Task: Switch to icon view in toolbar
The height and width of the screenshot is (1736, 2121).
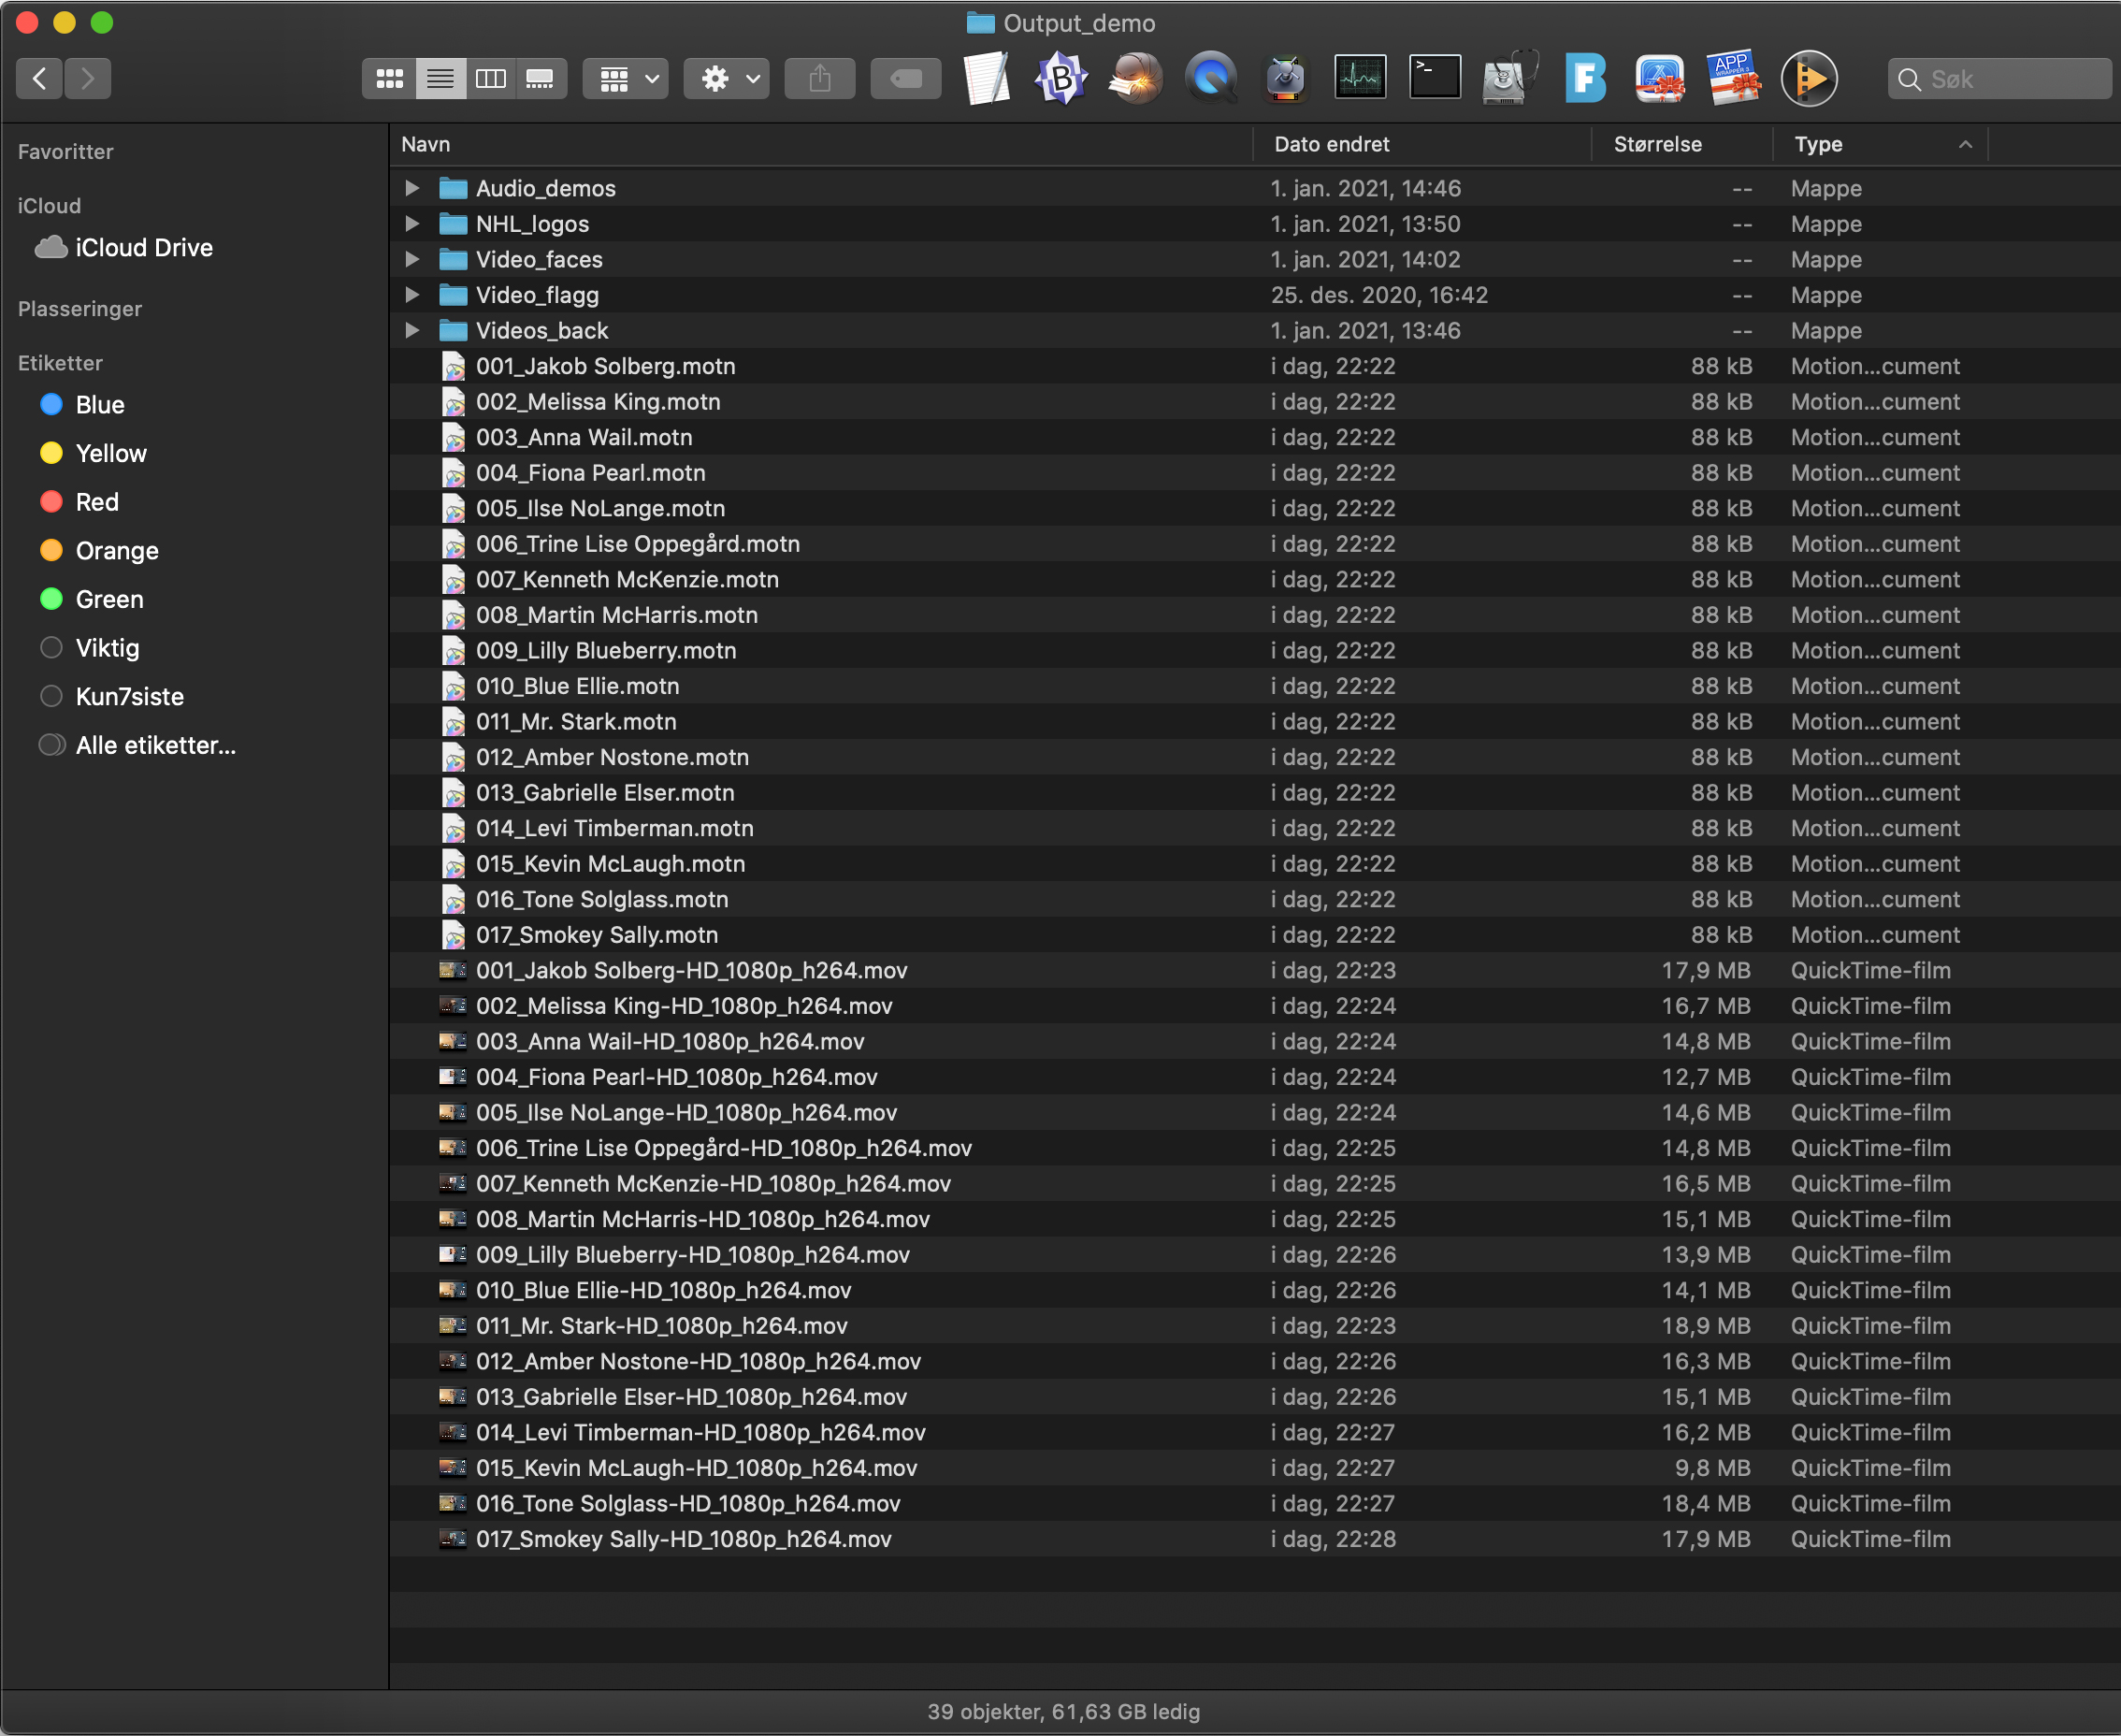Action: [389, 78]
